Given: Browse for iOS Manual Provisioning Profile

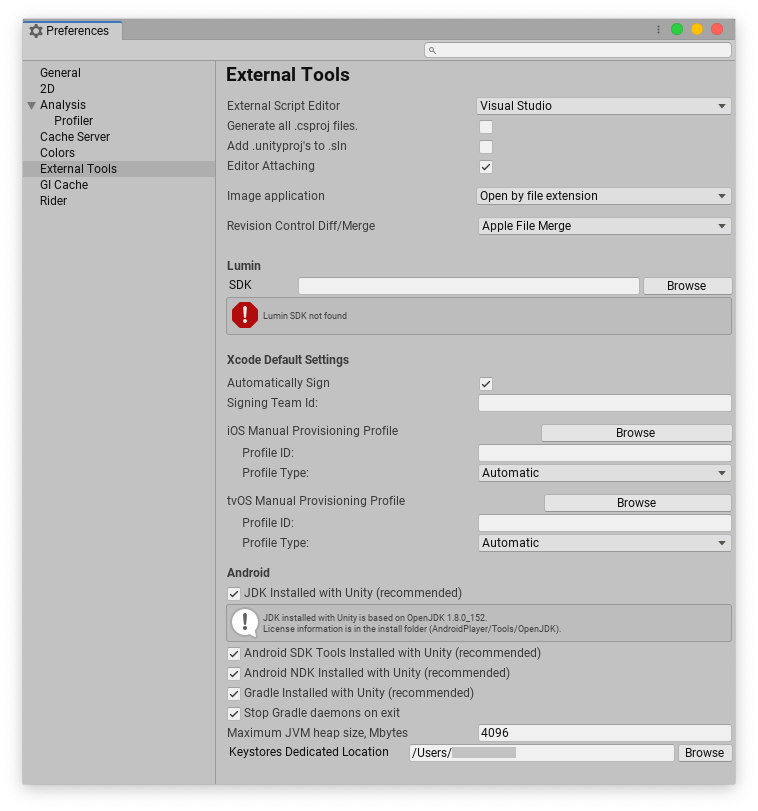Looking at the screenshot, I should 636,433.
